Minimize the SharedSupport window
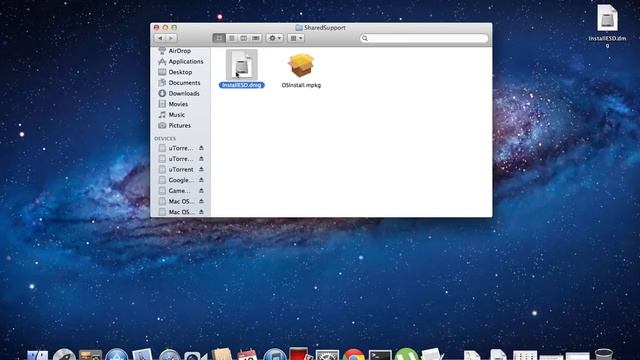 pyautogui.click(x=165, y=27)
